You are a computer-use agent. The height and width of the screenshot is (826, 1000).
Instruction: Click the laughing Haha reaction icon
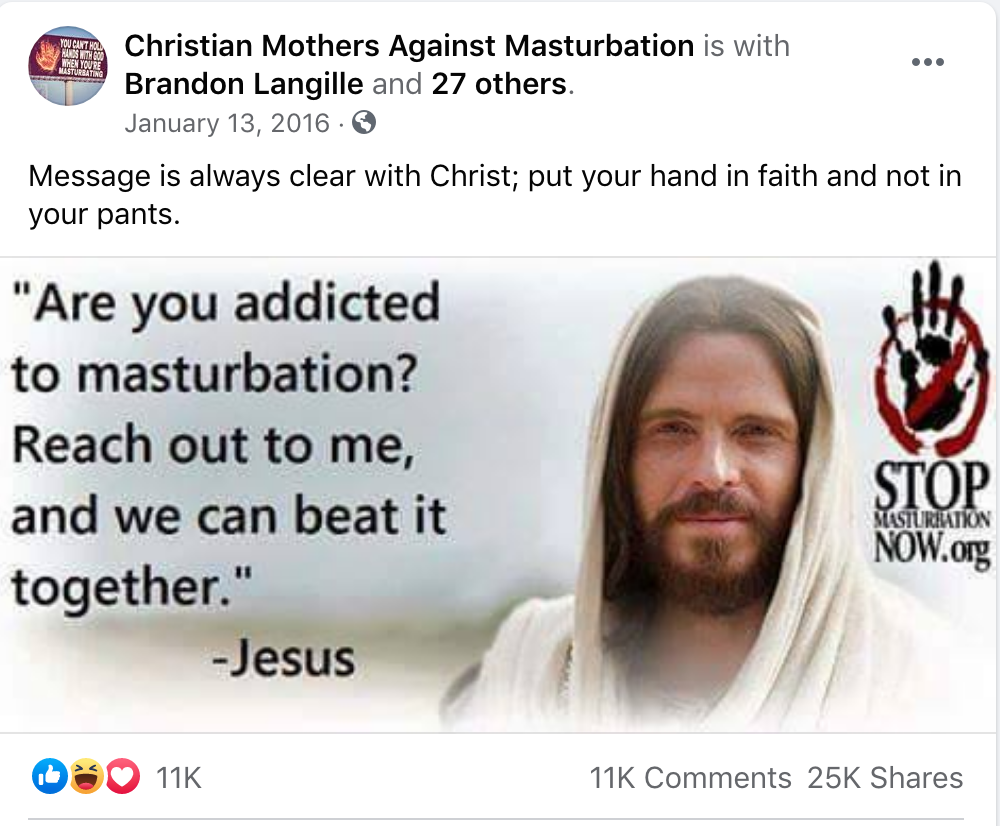(x=86, y=776)
